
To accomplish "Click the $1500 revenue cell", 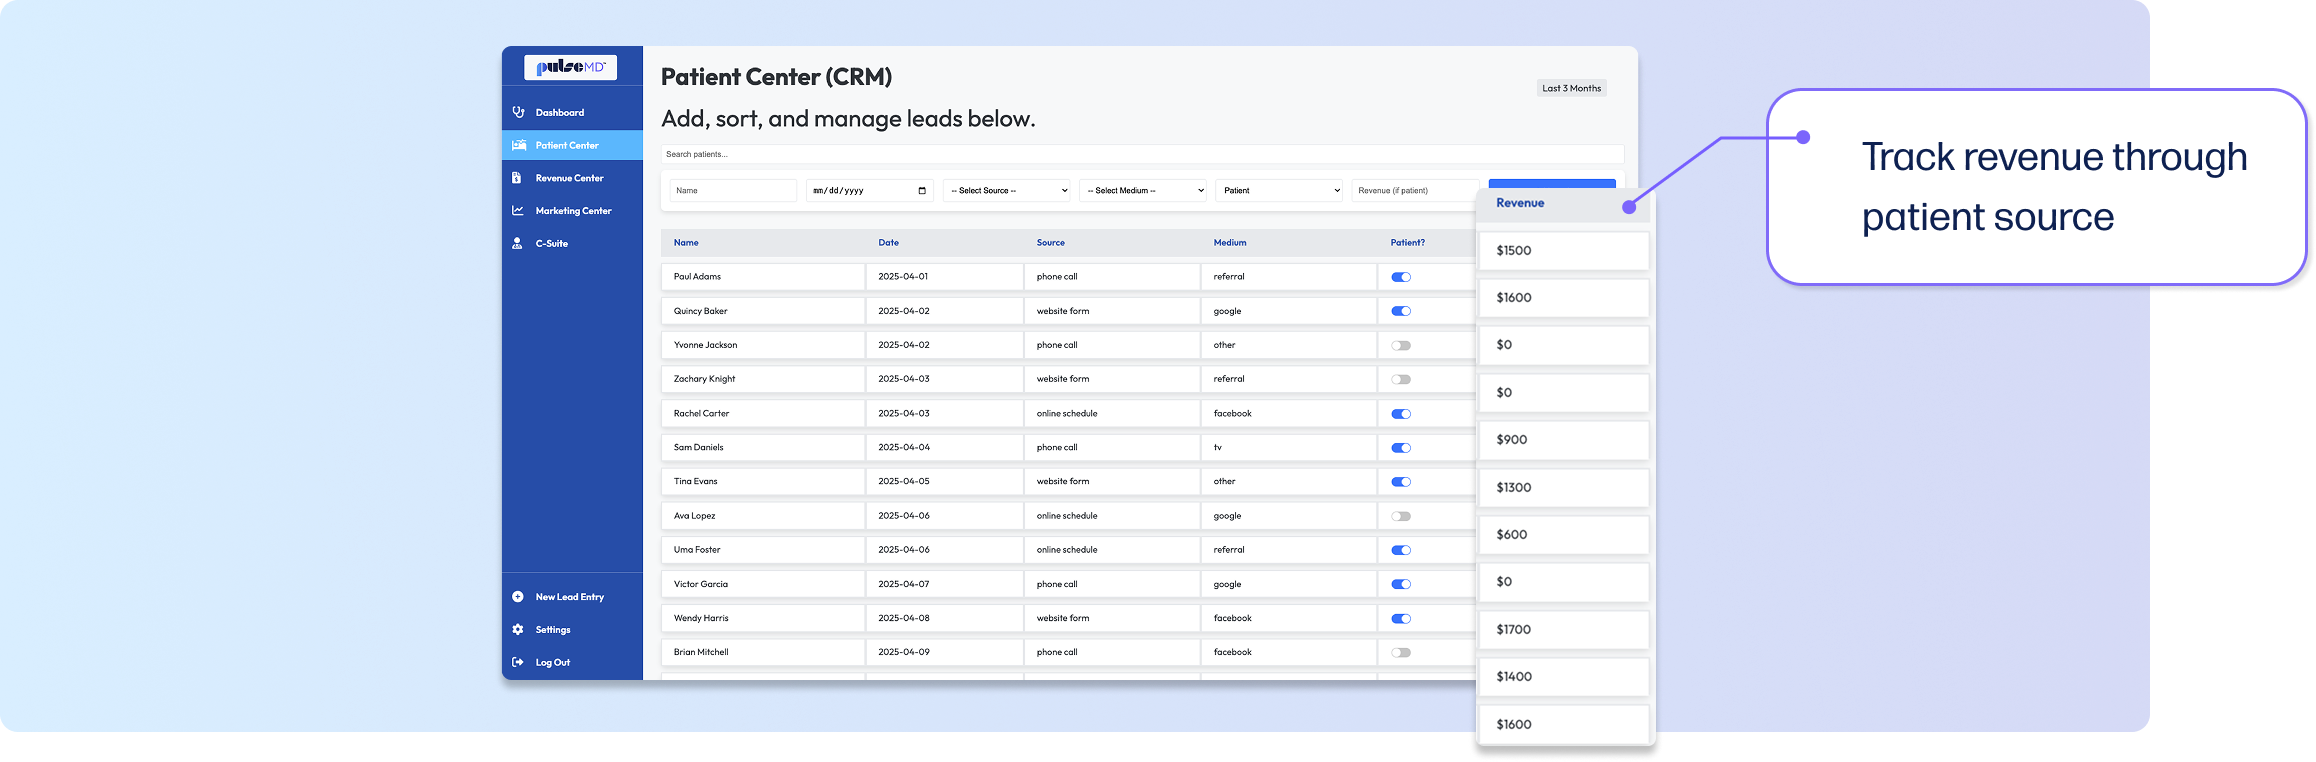I will point(1563,251).
